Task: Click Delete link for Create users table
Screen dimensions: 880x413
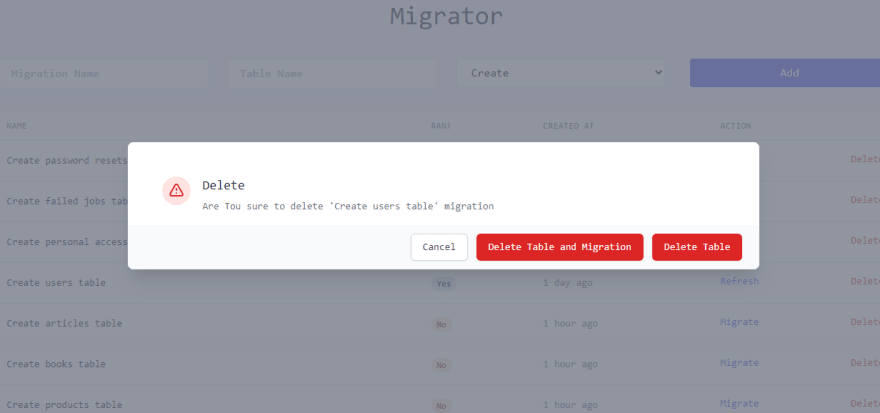Action: (x=865, y=281)
